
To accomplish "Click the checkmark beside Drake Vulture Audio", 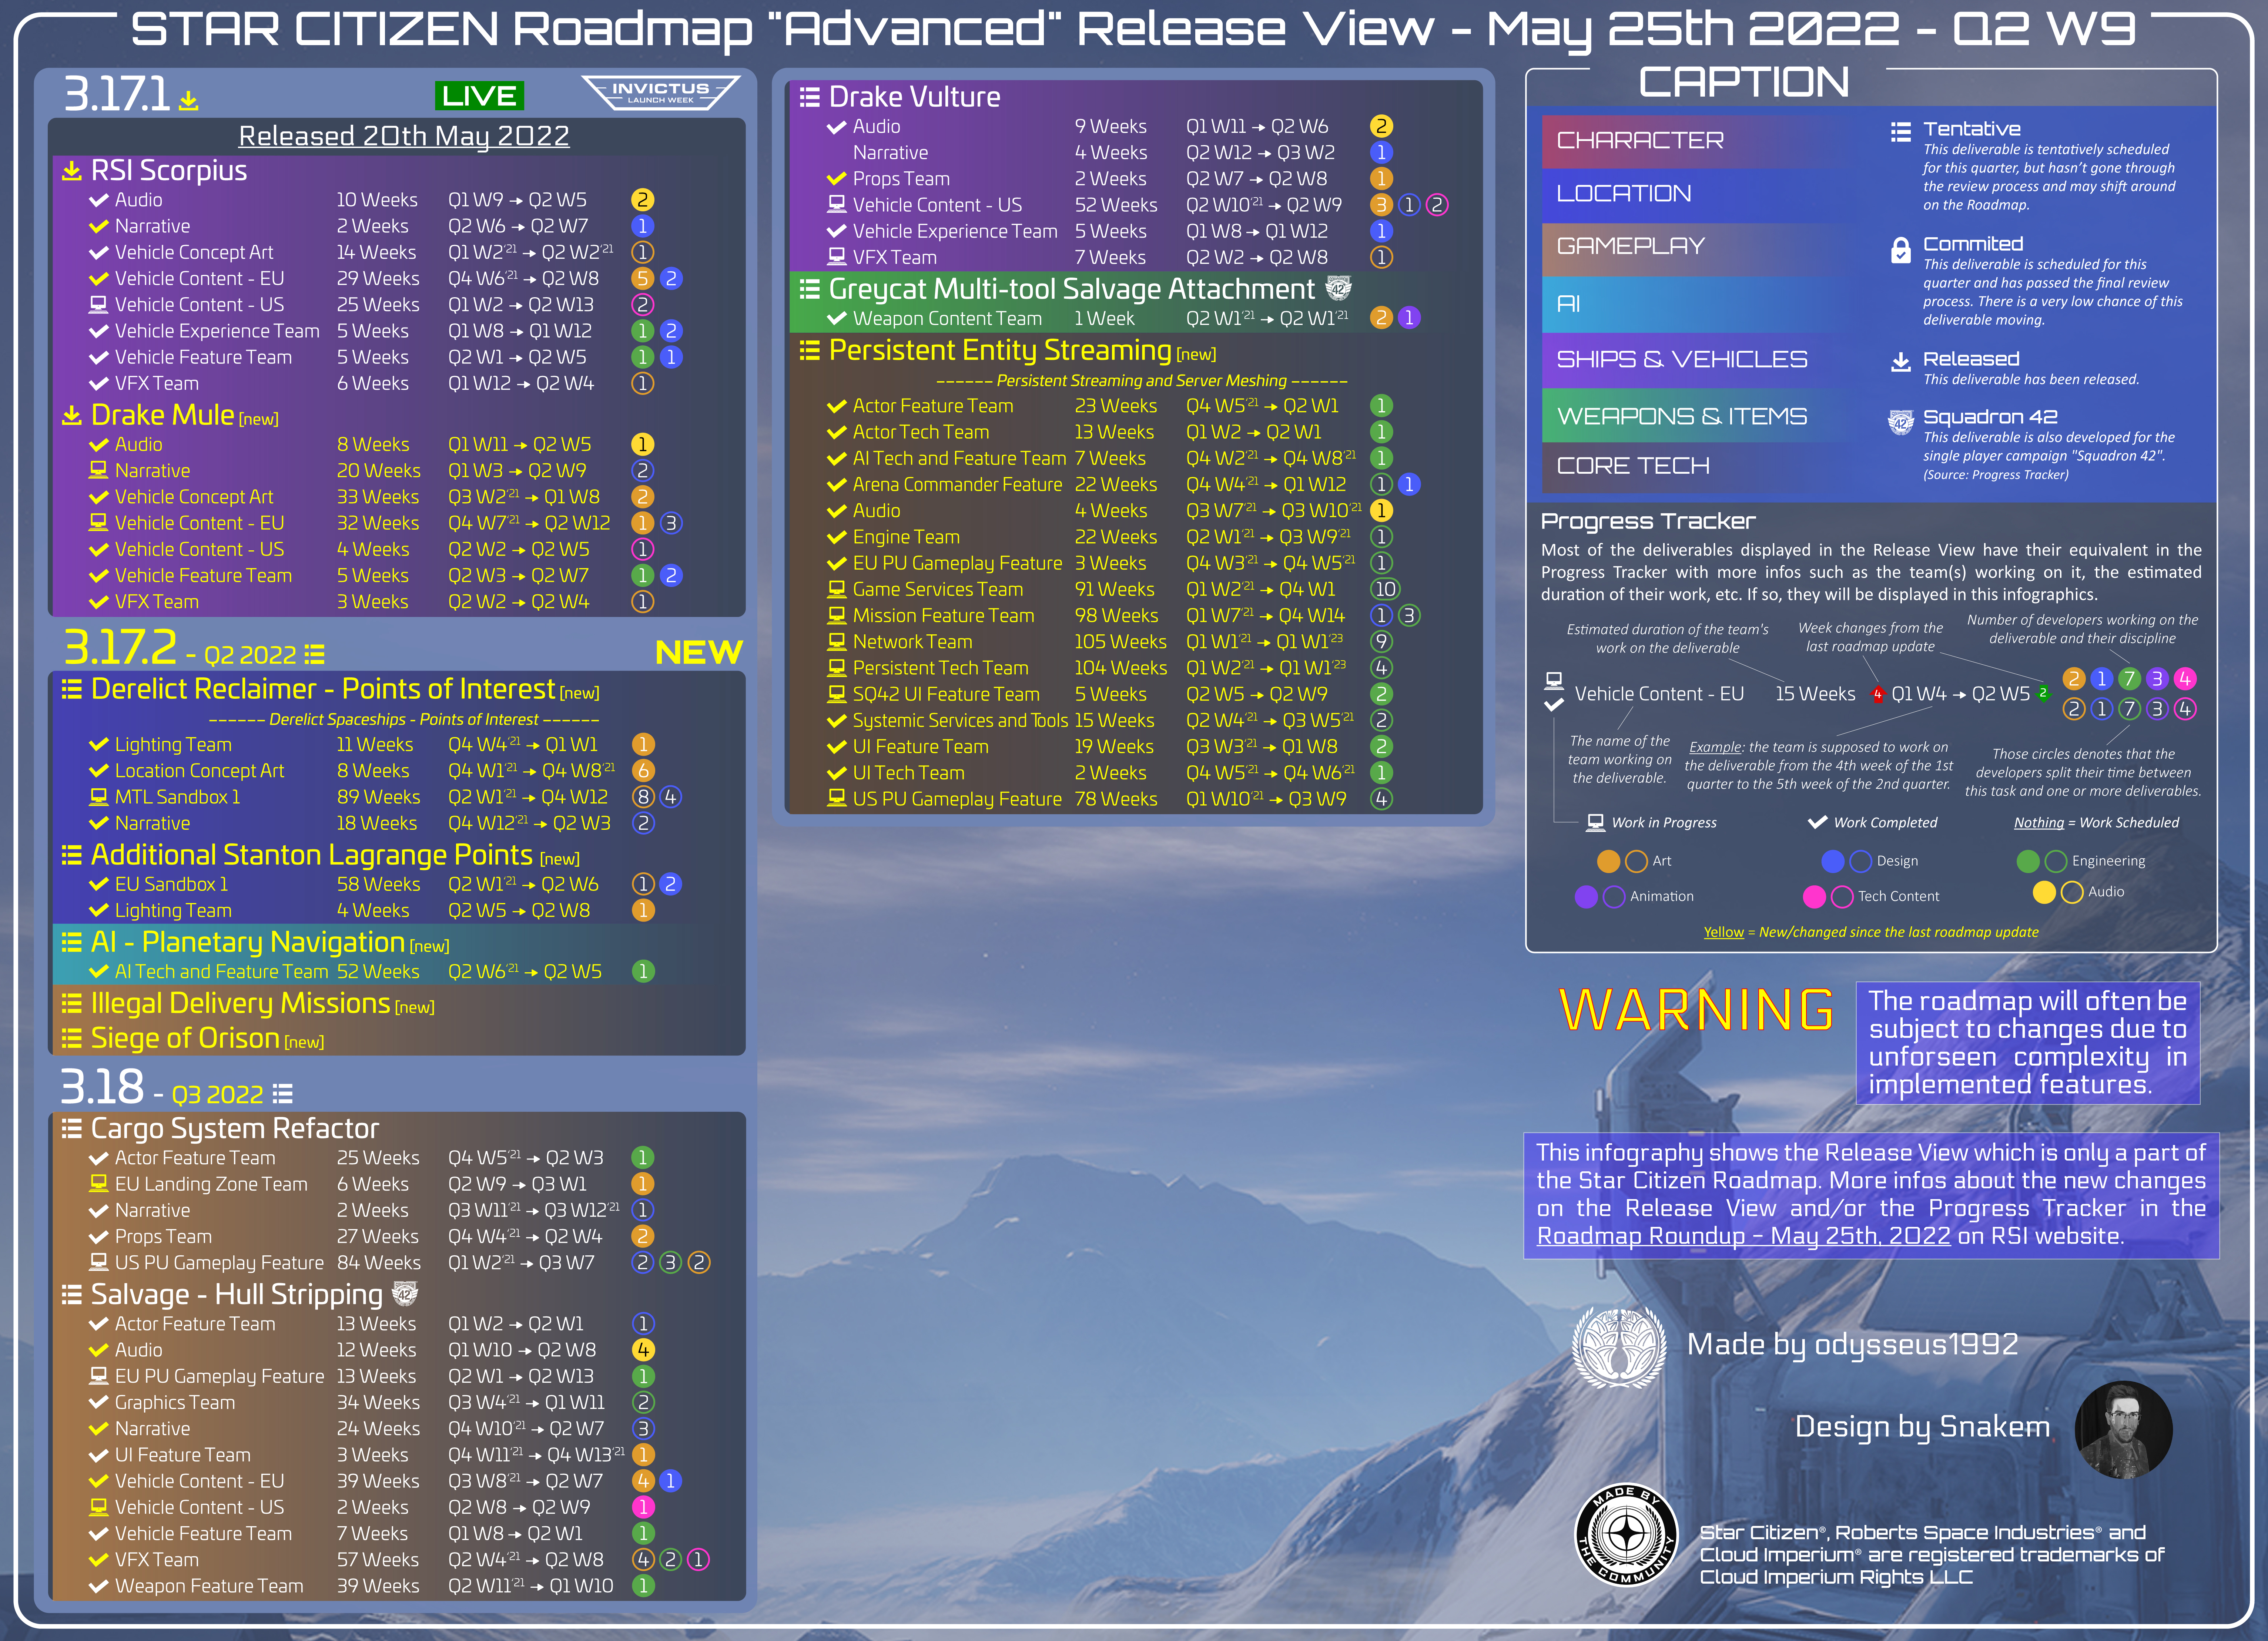I will click(837, 127).
